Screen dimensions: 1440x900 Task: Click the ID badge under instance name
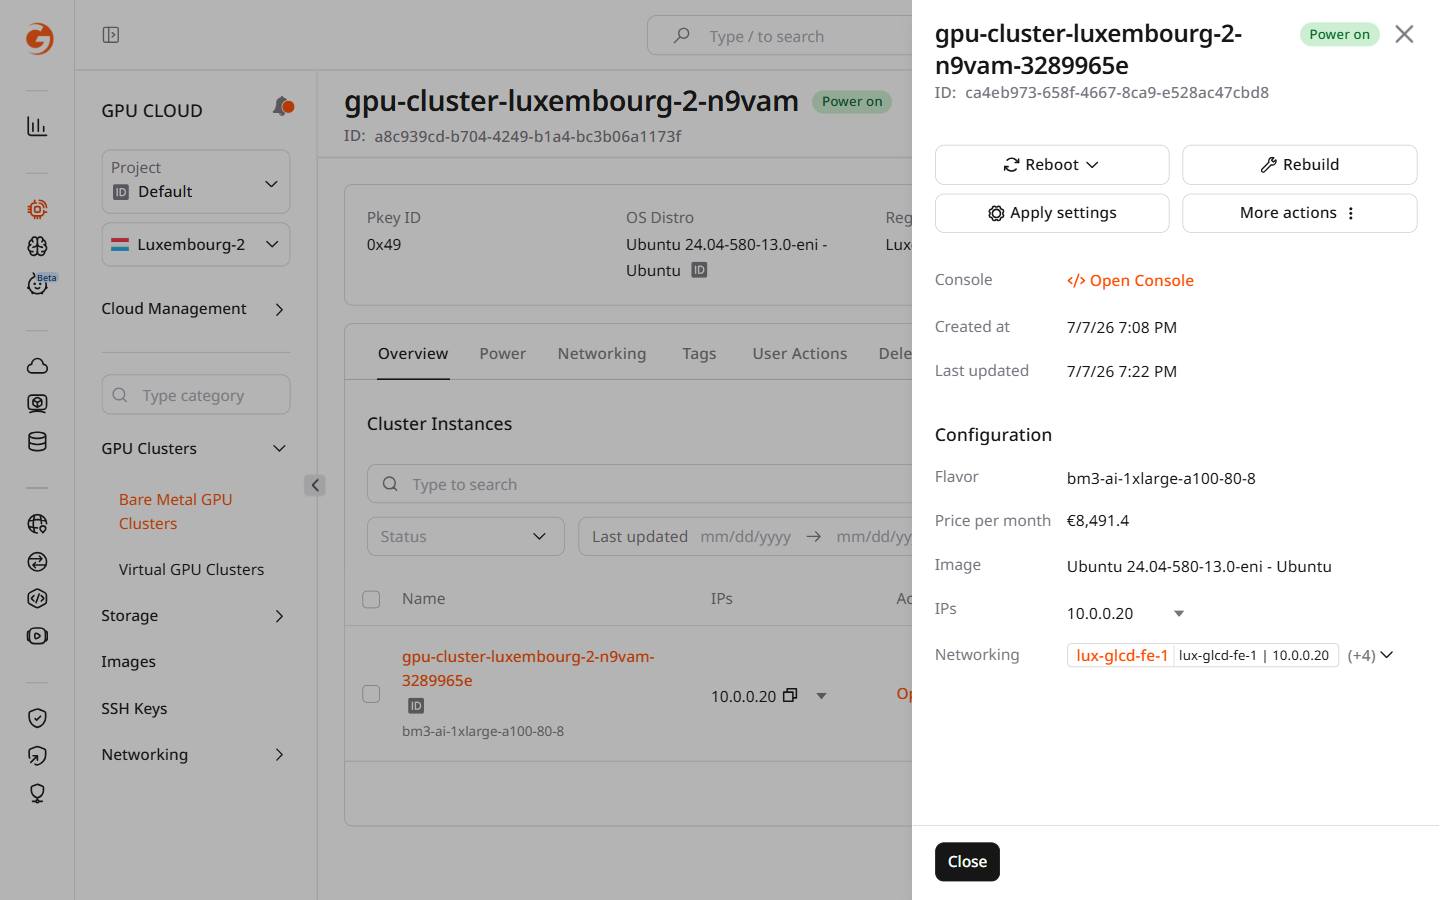(x=416, y=706)
